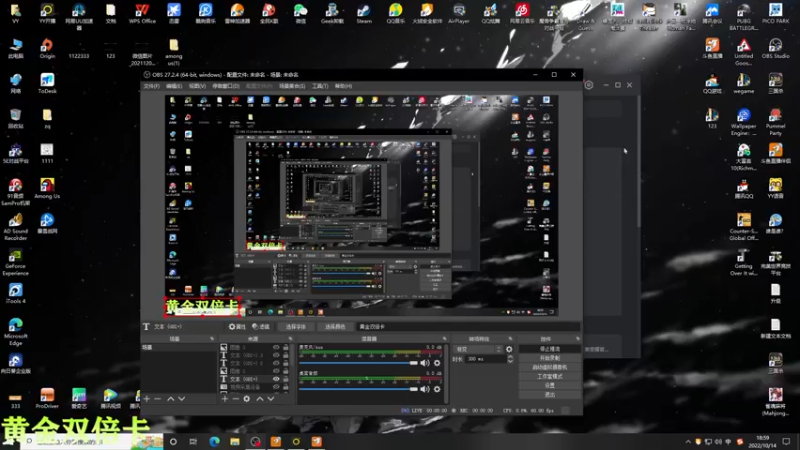Click the 开始录制 button
The height and width of the screenshot is (450, 800).
coord(549,358)
